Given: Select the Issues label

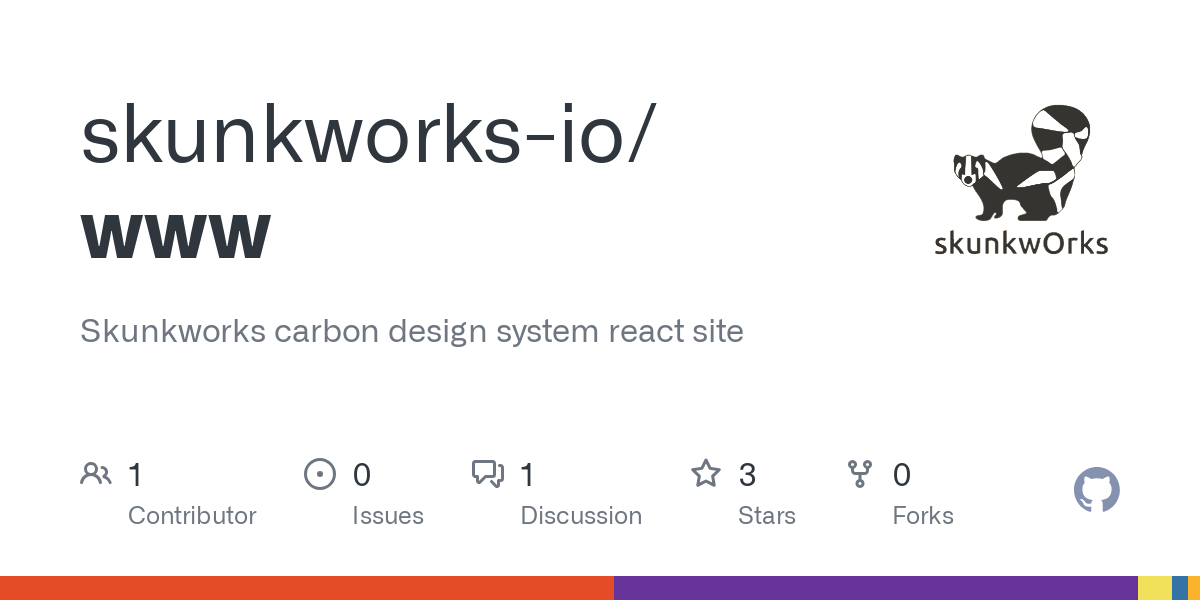Looking at the screenshot, I should (x=387, y=516).
